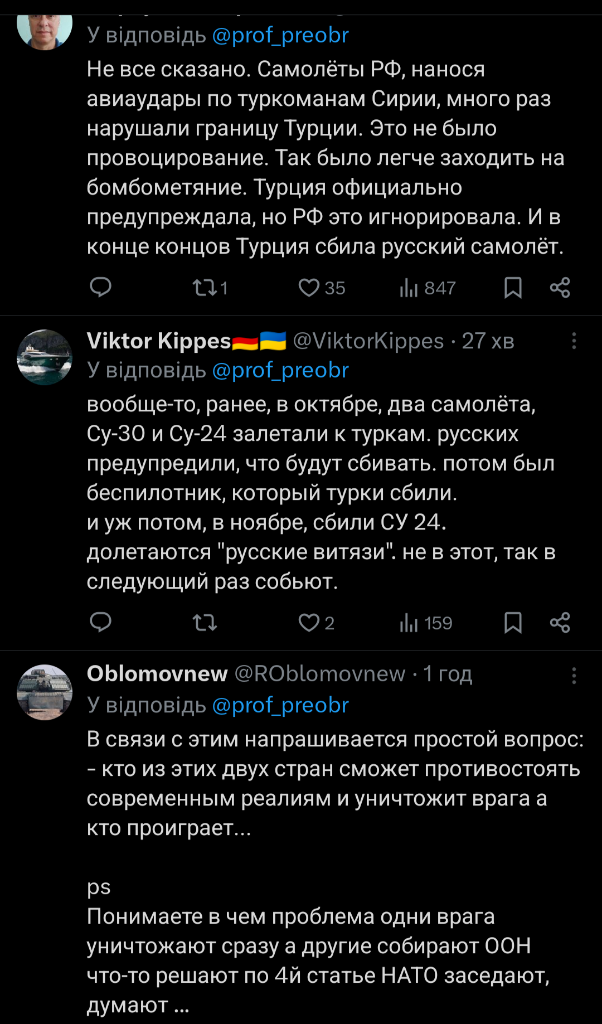This screenshot has width=602, height=1024.
Task: Share the first tweet about Turkey
Action: (x=560, y=288)
